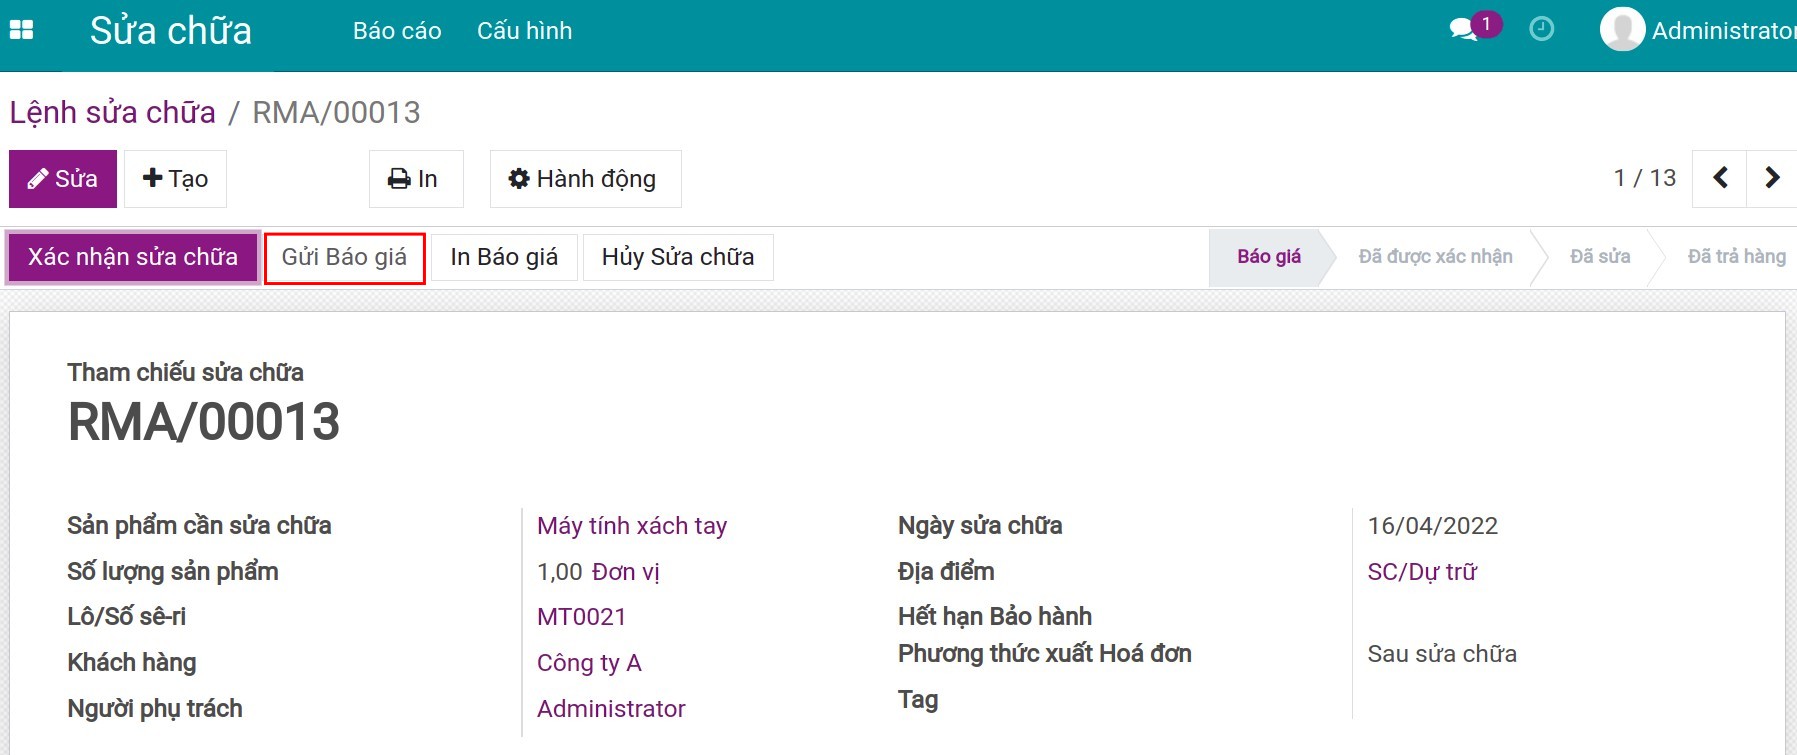Image resolution: width=1797 pixels, height=755 pixels.
Task: Open the Báo cáo menu
Action: click(x=397, y=31)
